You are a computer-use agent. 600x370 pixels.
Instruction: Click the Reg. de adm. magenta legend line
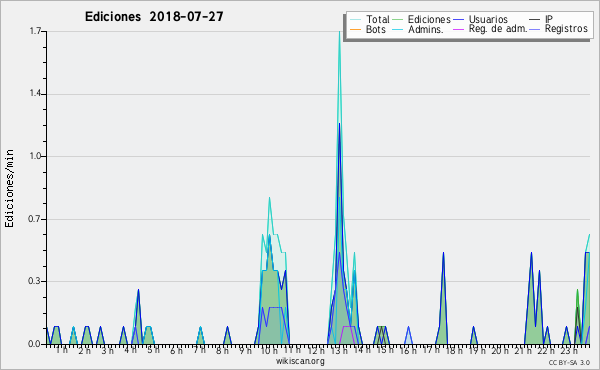point(458,29)
